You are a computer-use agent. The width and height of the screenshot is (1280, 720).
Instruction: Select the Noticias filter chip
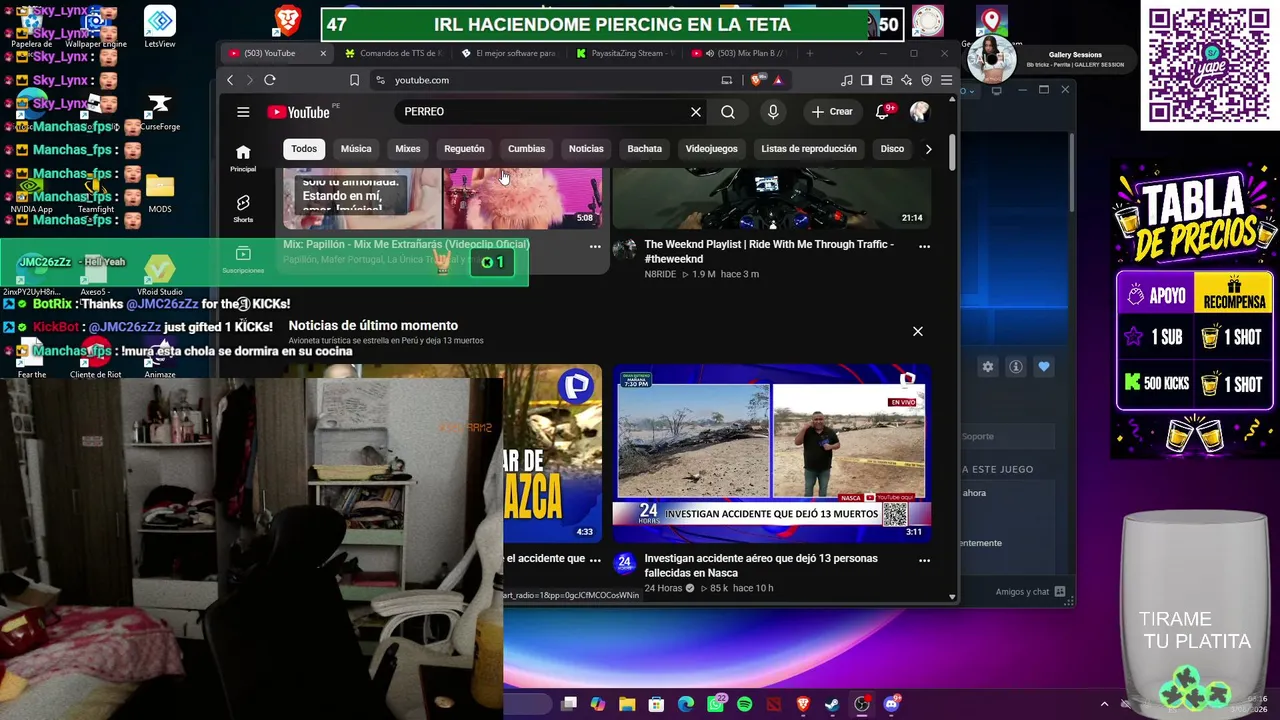[586, 149]
